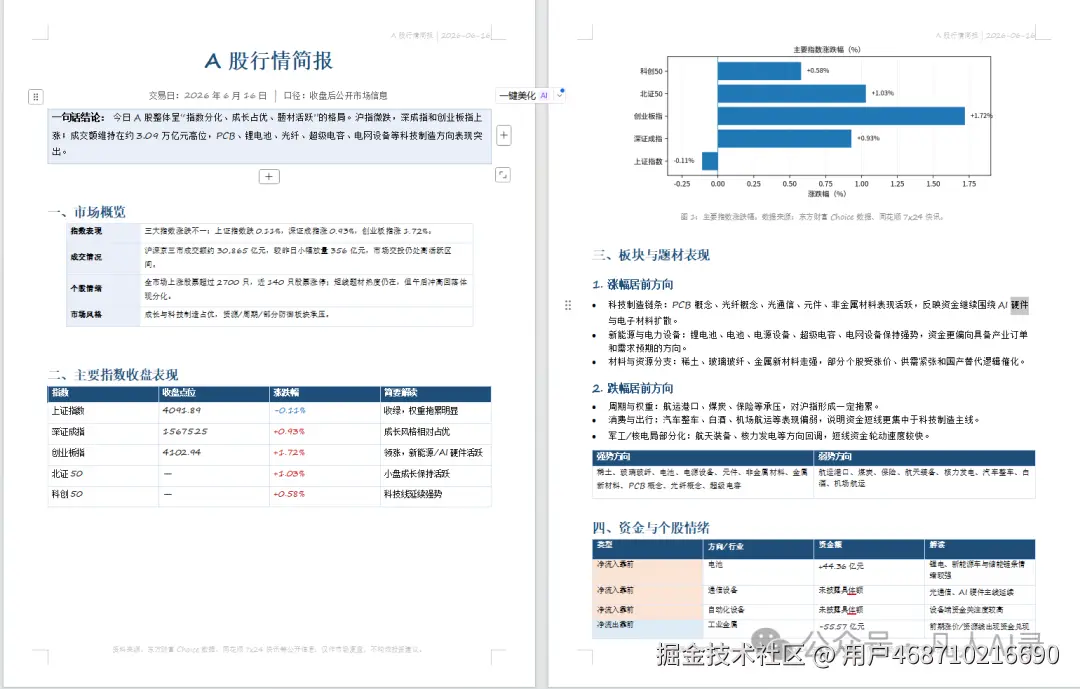The height and width of the screenshot is (689, 1080).
Task: Click the heading 三、板块与题材表现
Action: pyautogui.click(x=651, y=255)
